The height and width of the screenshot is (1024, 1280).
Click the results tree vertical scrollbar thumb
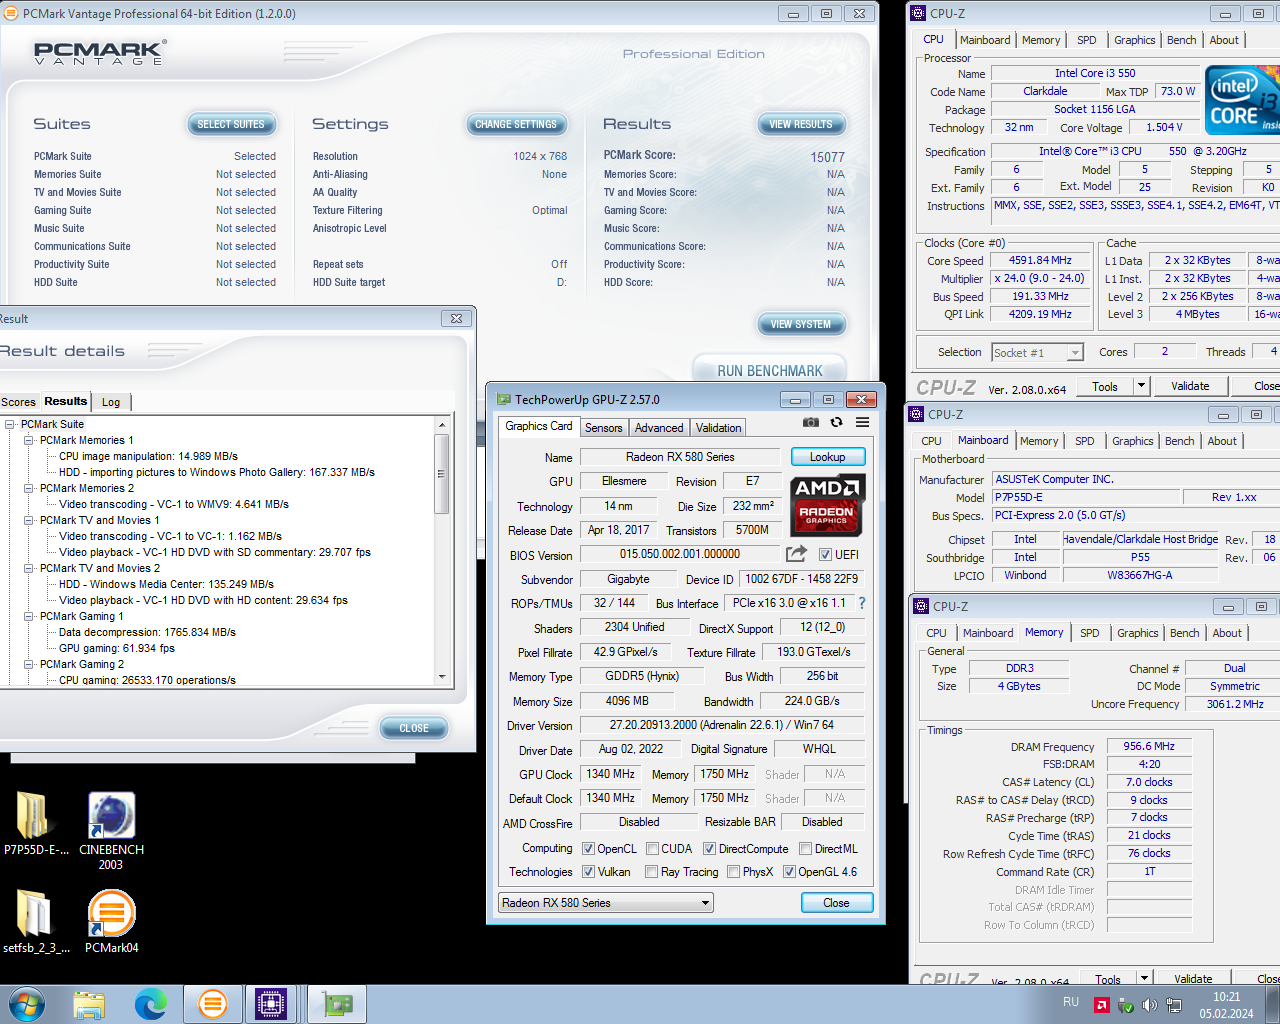point(442,474)
